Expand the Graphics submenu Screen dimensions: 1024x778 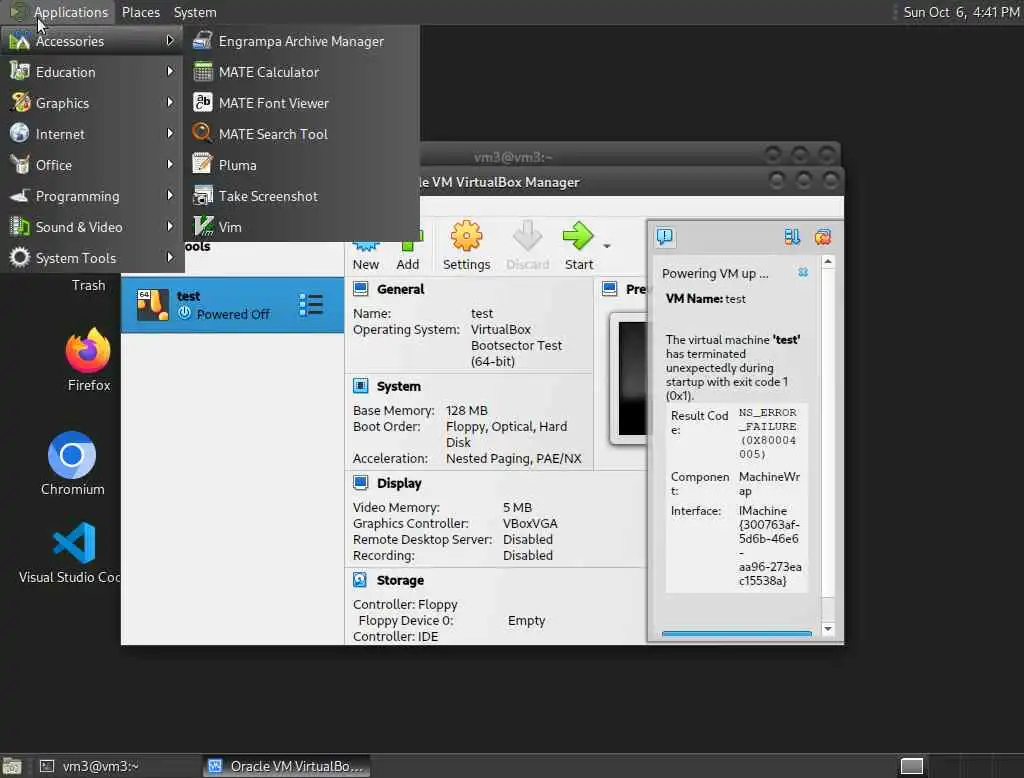[92, 103]
